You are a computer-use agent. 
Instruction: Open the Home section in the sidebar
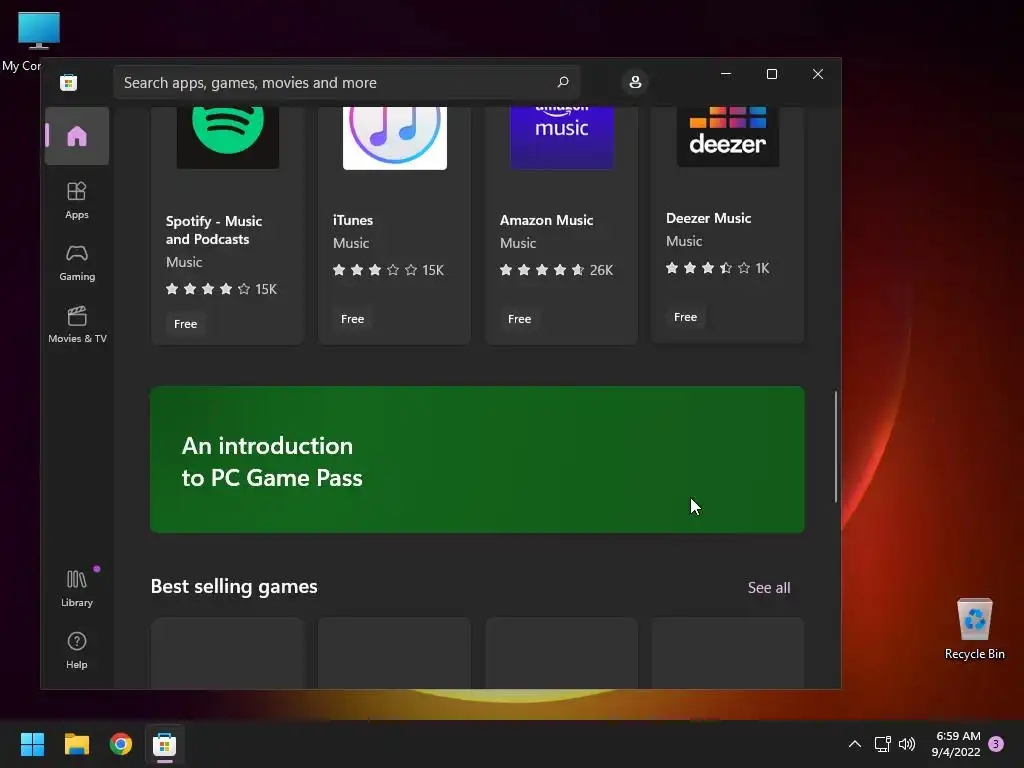click(77, 136)
